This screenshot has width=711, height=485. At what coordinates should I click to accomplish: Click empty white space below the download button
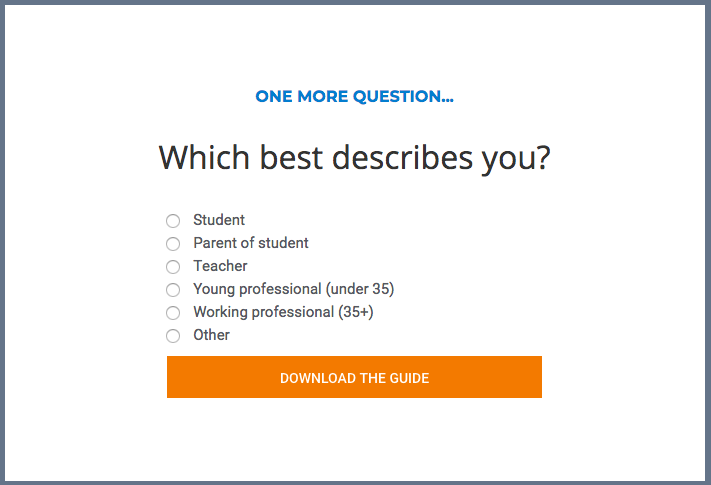(x=355, y=440)
